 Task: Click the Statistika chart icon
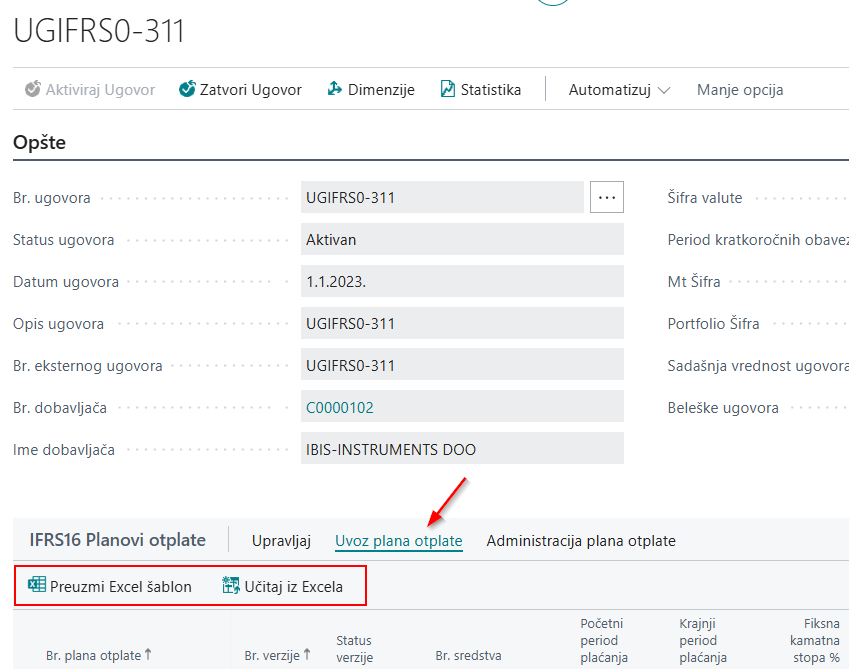pos(448,89)
